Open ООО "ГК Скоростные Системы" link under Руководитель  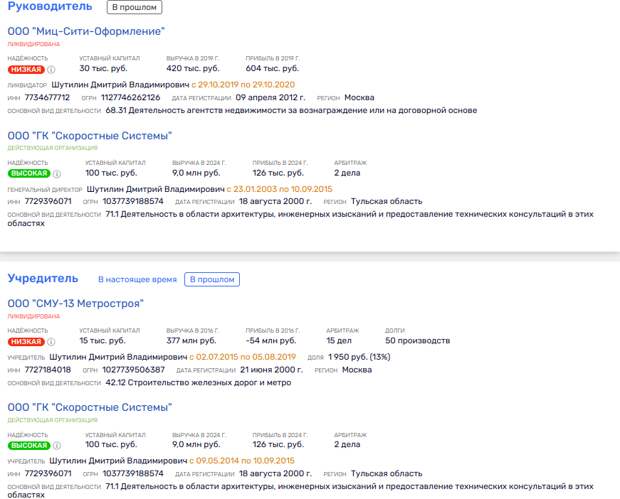(x=90, y=136)
